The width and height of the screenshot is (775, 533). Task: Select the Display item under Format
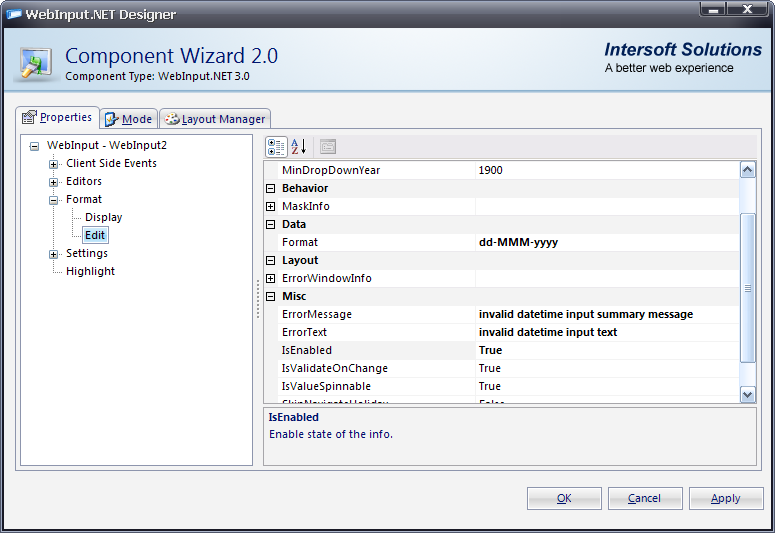tap(103, 218)
